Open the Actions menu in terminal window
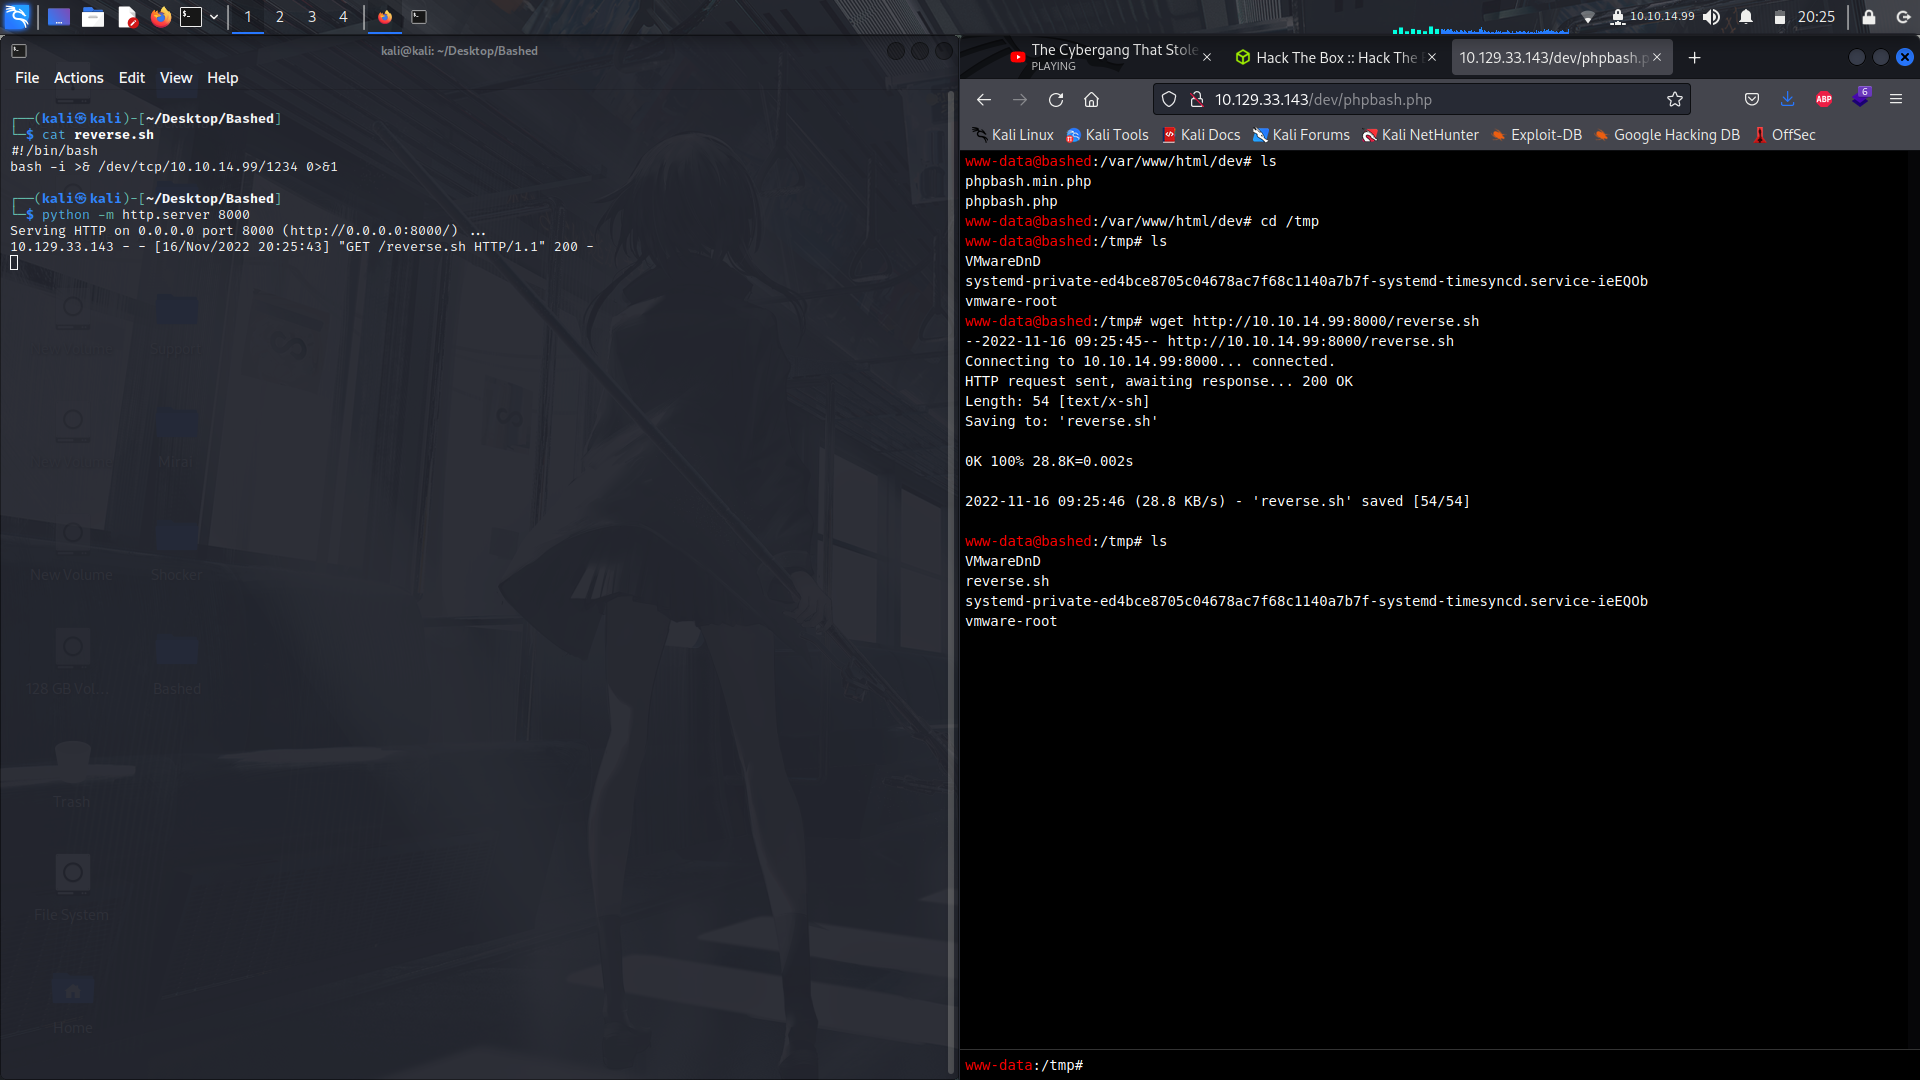The width and height of the screenshot is (1920, 1080). (78, 77)
